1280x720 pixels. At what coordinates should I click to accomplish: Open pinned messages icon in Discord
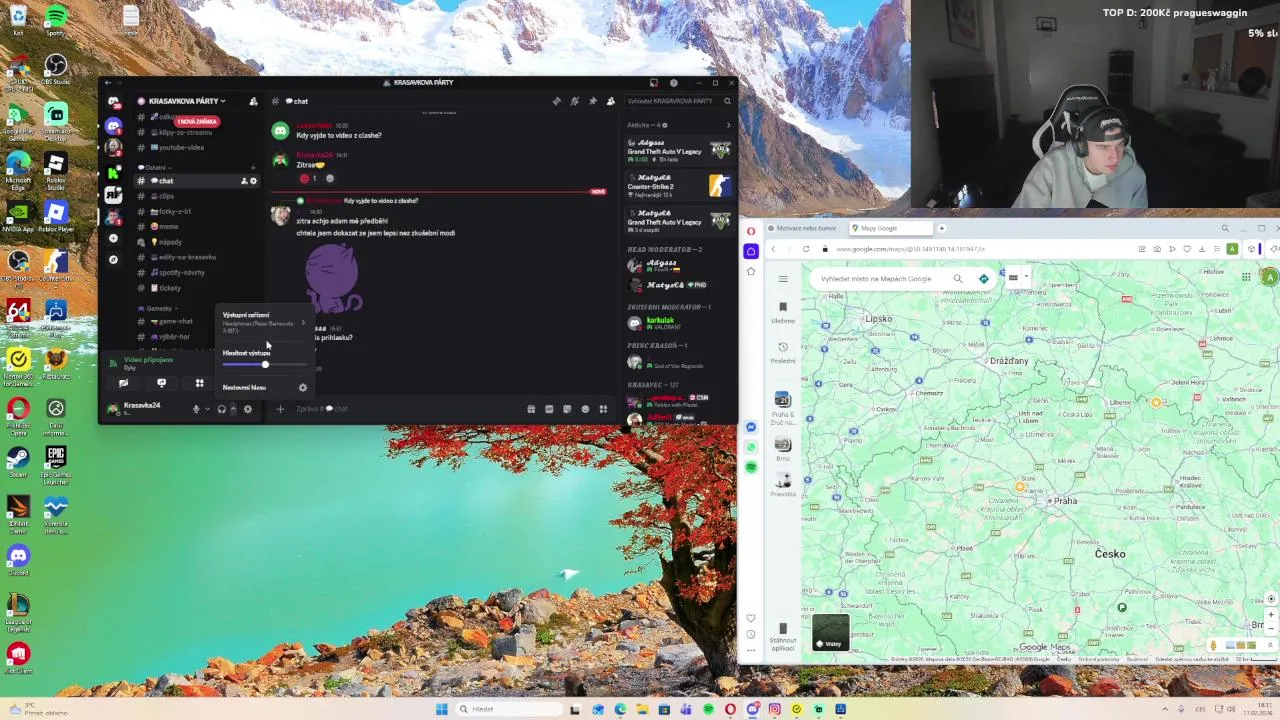click(592, 101)
